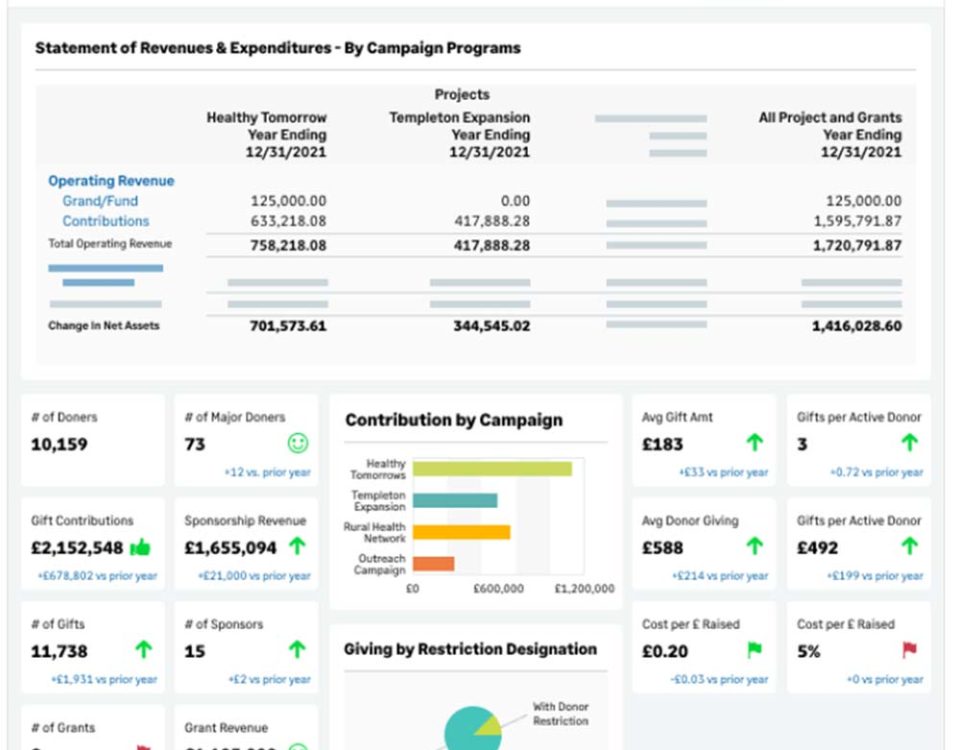Click '+0 vs prior year' link
The height and width of the screenshot is (750, 960).
point(885,679)
